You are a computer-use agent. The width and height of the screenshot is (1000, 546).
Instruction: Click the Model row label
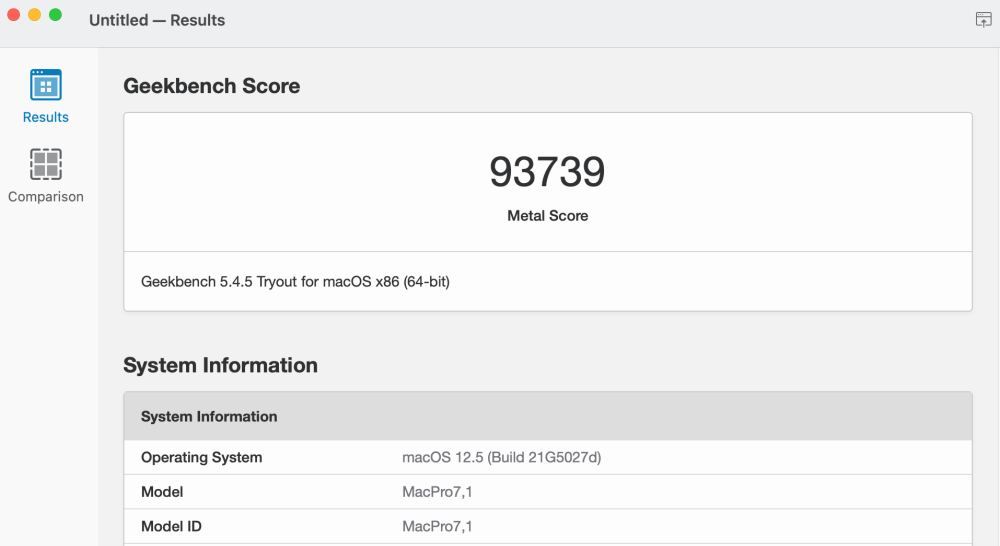click(162, 492)
